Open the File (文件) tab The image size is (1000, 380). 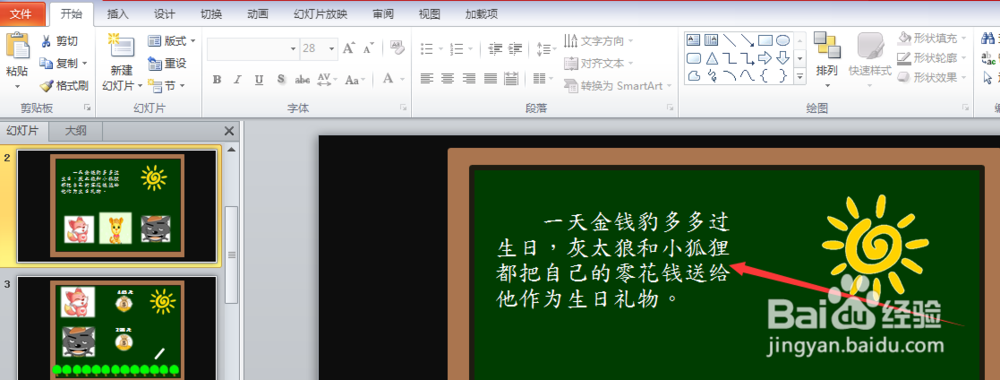point(22,14)
